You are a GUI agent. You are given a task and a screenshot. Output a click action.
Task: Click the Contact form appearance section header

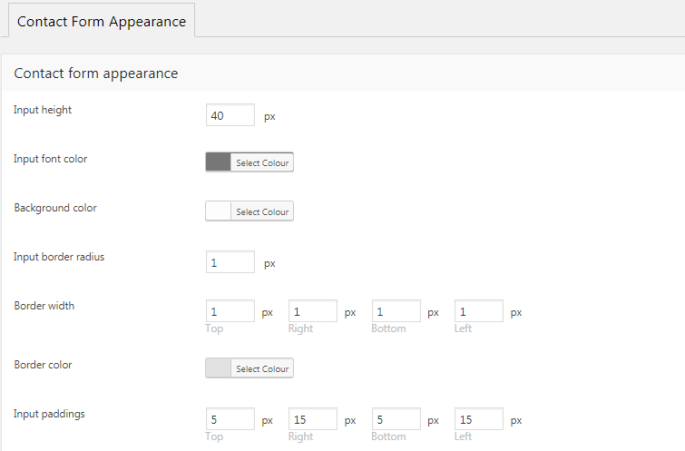click(x=96, y=73)
